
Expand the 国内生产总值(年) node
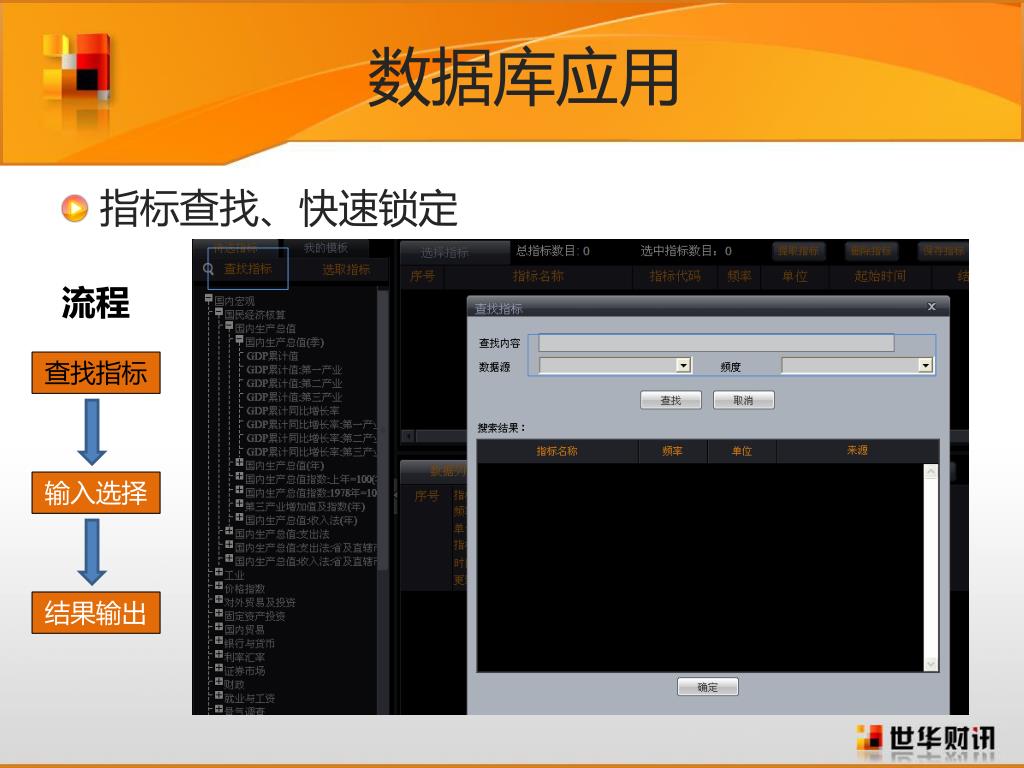click(x=240, y=463)
